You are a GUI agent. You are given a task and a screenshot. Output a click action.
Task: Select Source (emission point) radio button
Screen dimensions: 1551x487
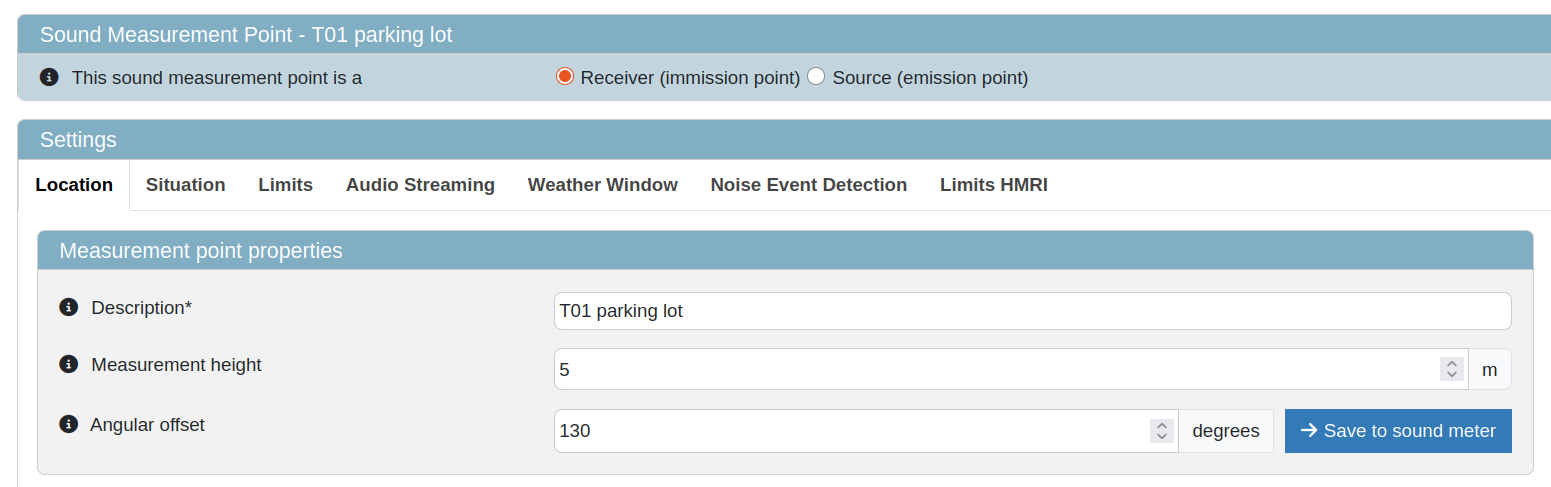coord(816,77)
